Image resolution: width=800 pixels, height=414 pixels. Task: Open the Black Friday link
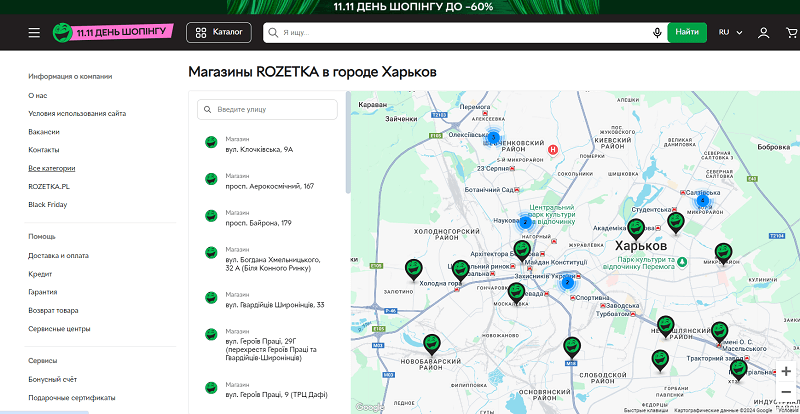(x=47, y=205)
